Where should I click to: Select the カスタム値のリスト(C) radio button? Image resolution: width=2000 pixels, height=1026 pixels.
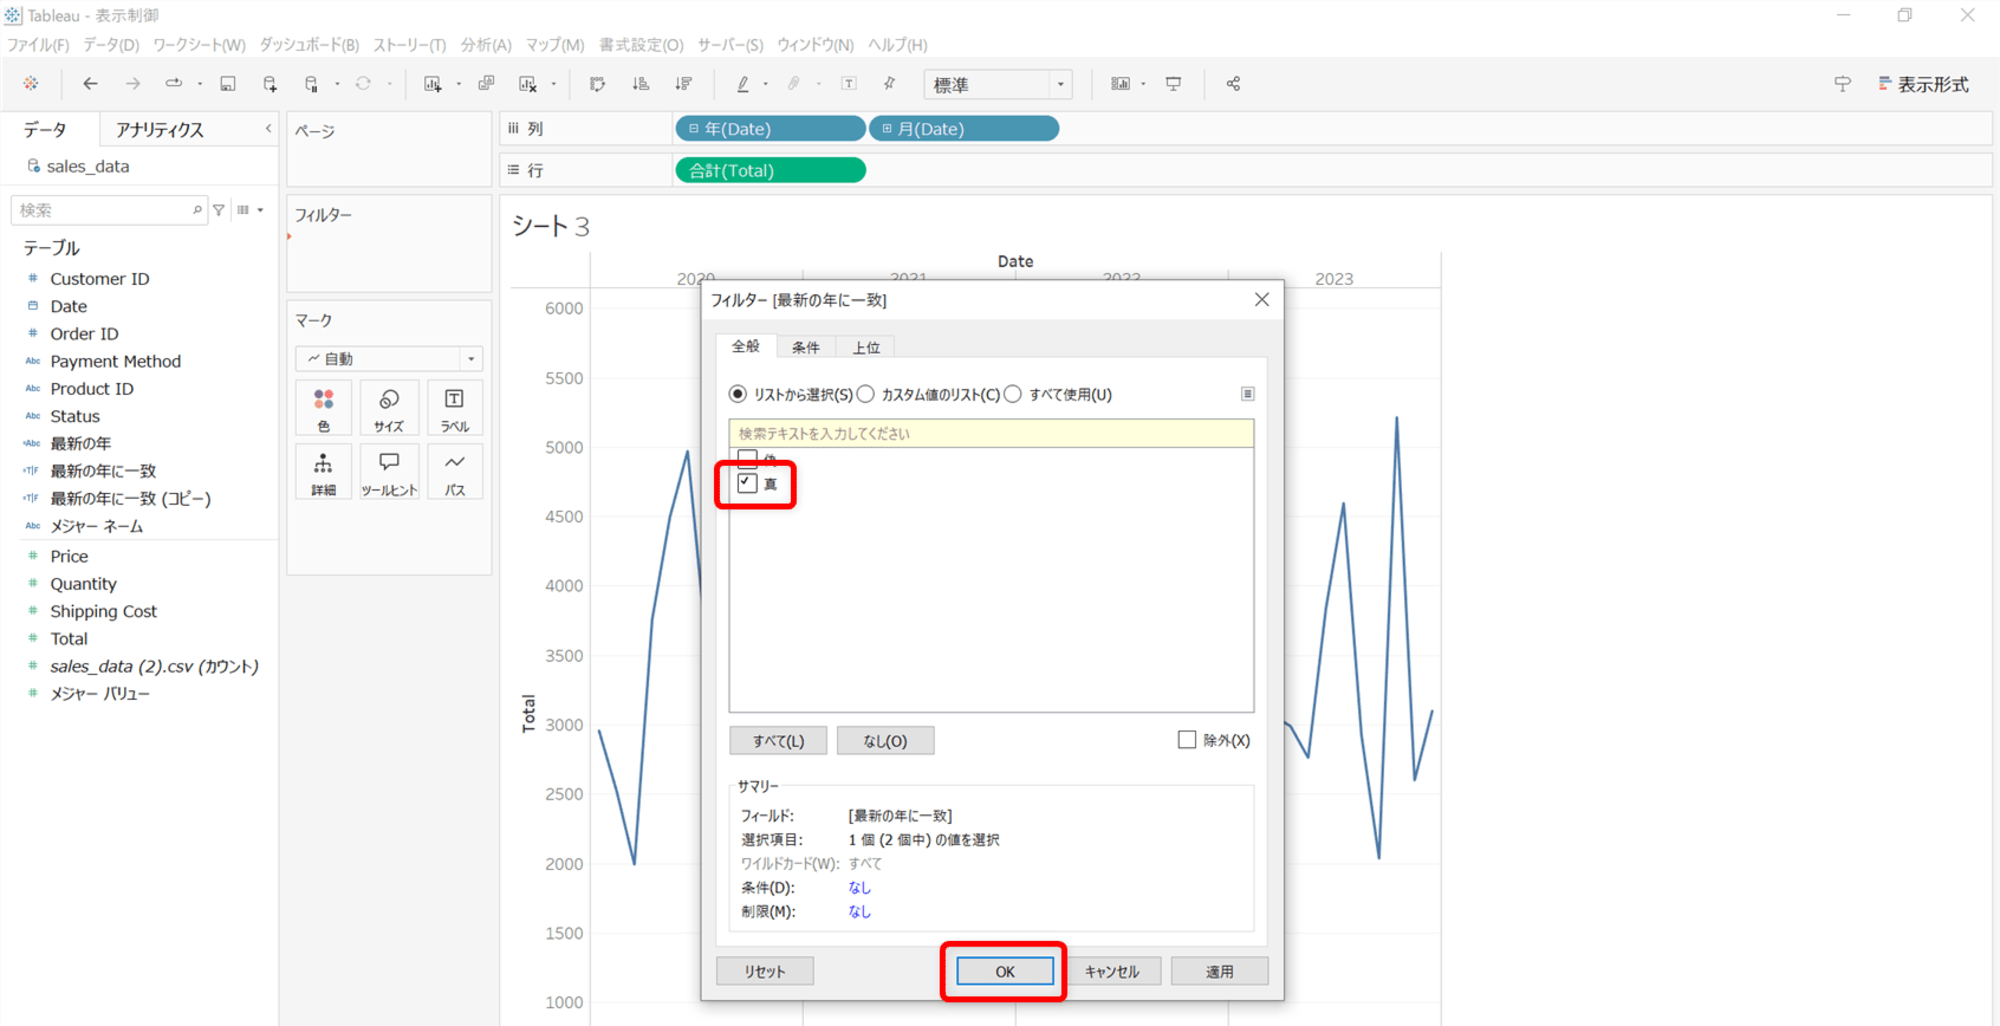point(866,394)
